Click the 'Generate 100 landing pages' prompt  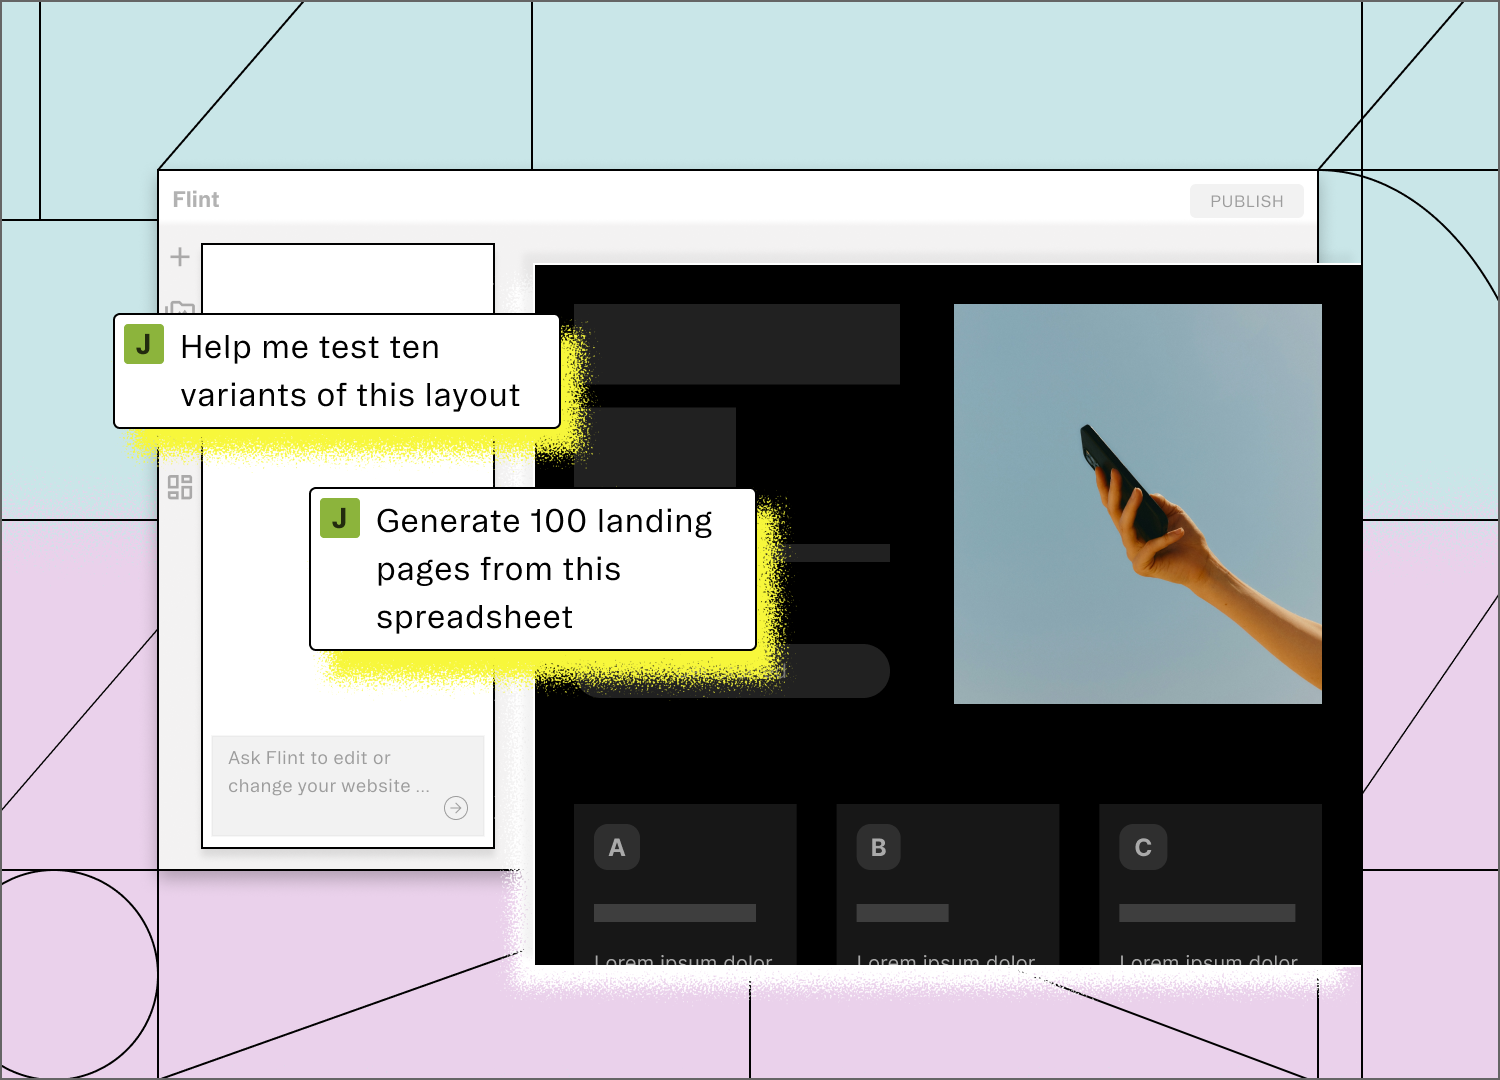click(x=545, y=568)
